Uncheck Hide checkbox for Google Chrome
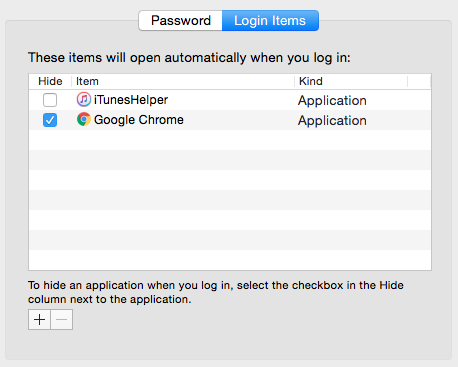The width and height of the screenshot is (458, 367). 50,120
